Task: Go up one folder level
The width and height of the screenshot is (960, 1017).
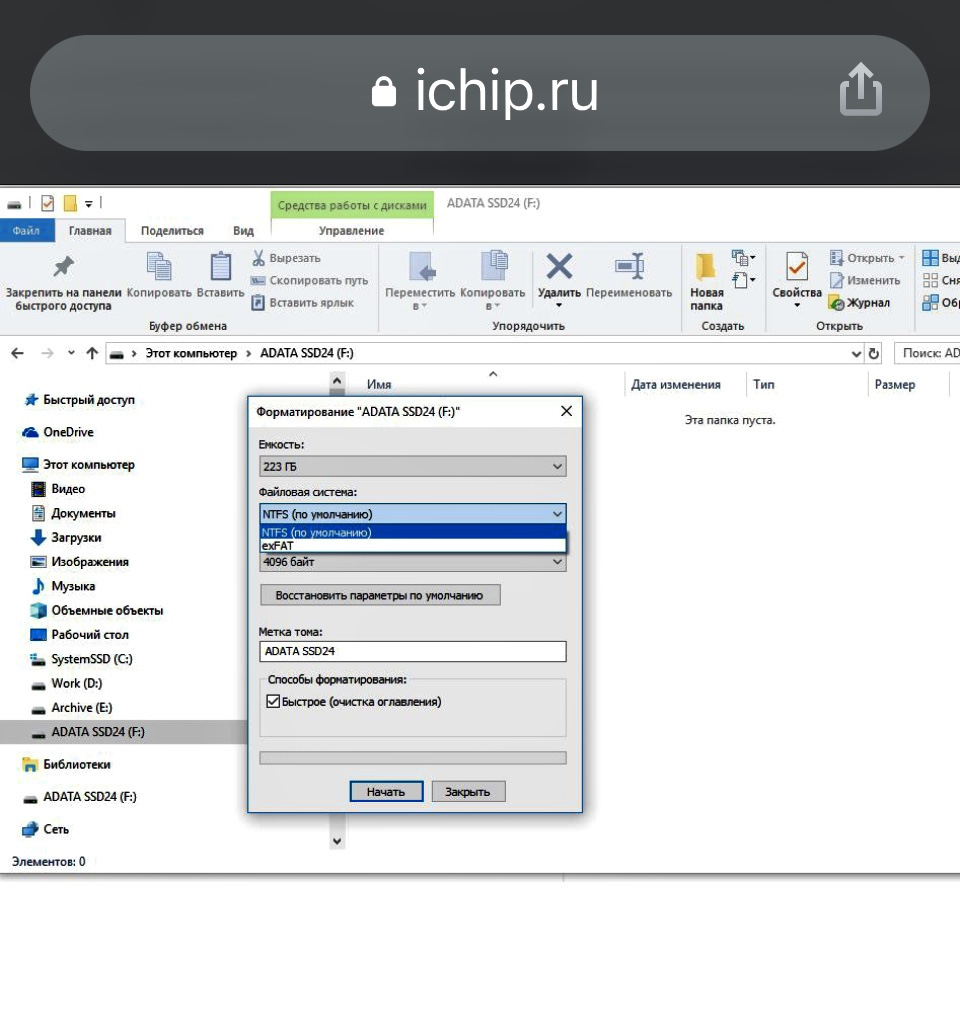Action: pos(92,353)
